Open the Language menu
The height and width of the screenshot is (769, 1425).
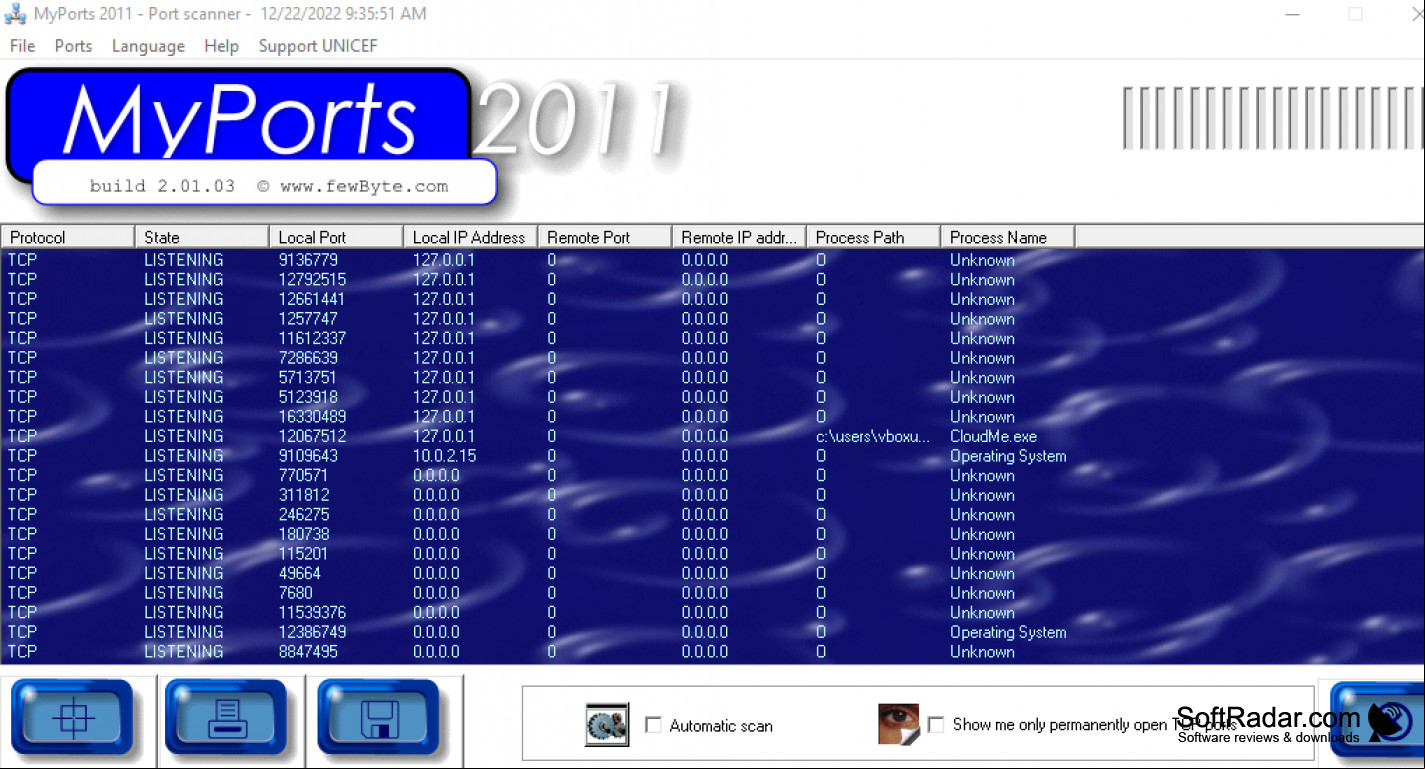[148, 46]
